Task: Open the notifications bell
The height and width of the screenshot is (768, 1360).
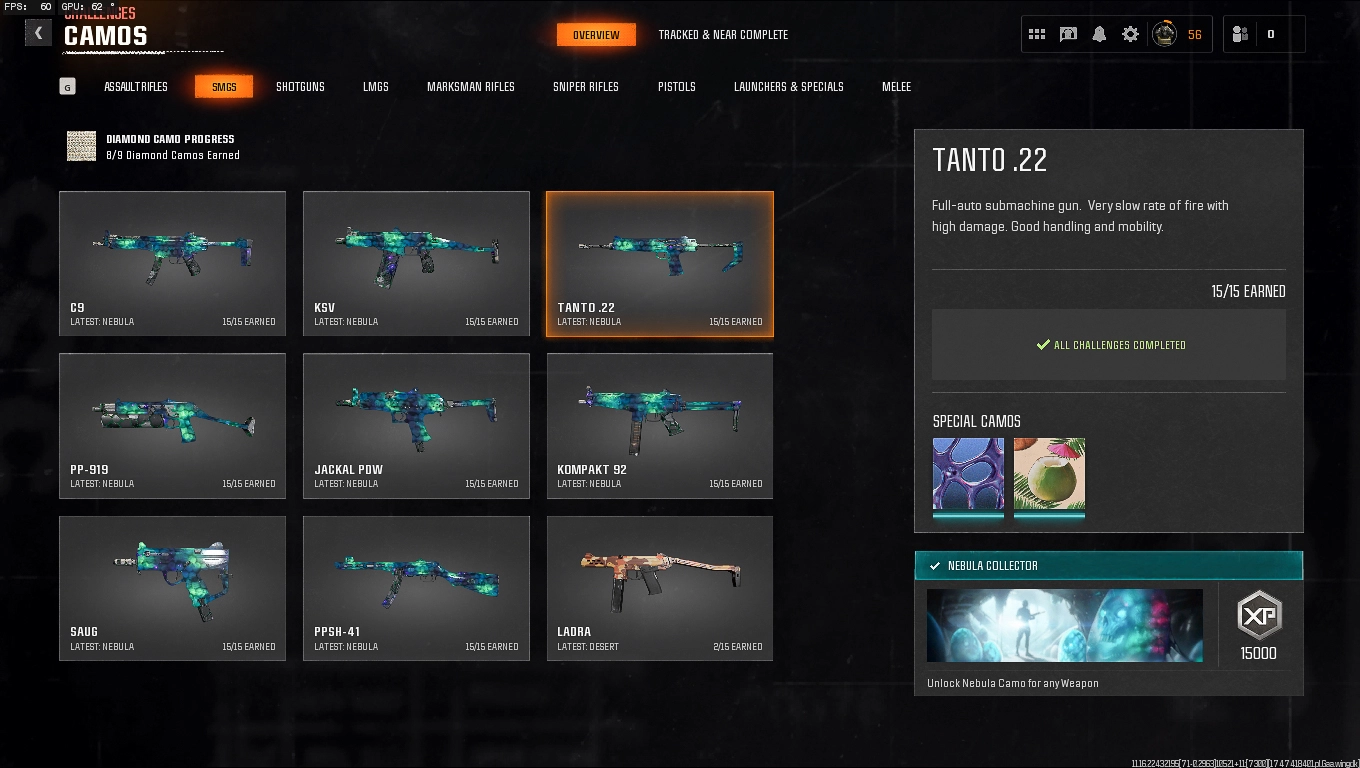Action: [1099, 34]
